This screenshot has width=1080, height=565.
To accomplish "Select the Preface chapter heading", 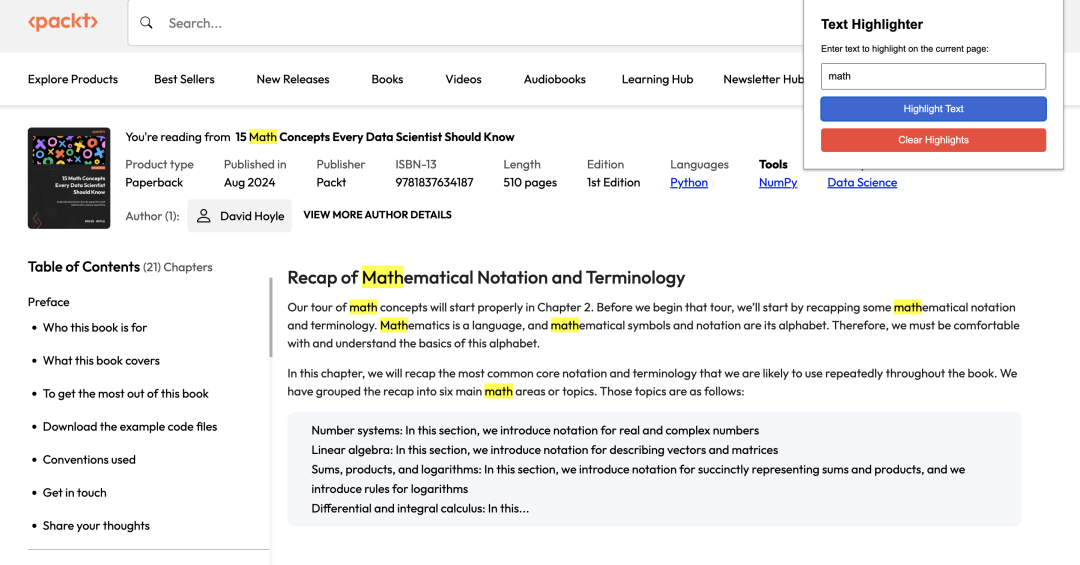I will point(48,302).
